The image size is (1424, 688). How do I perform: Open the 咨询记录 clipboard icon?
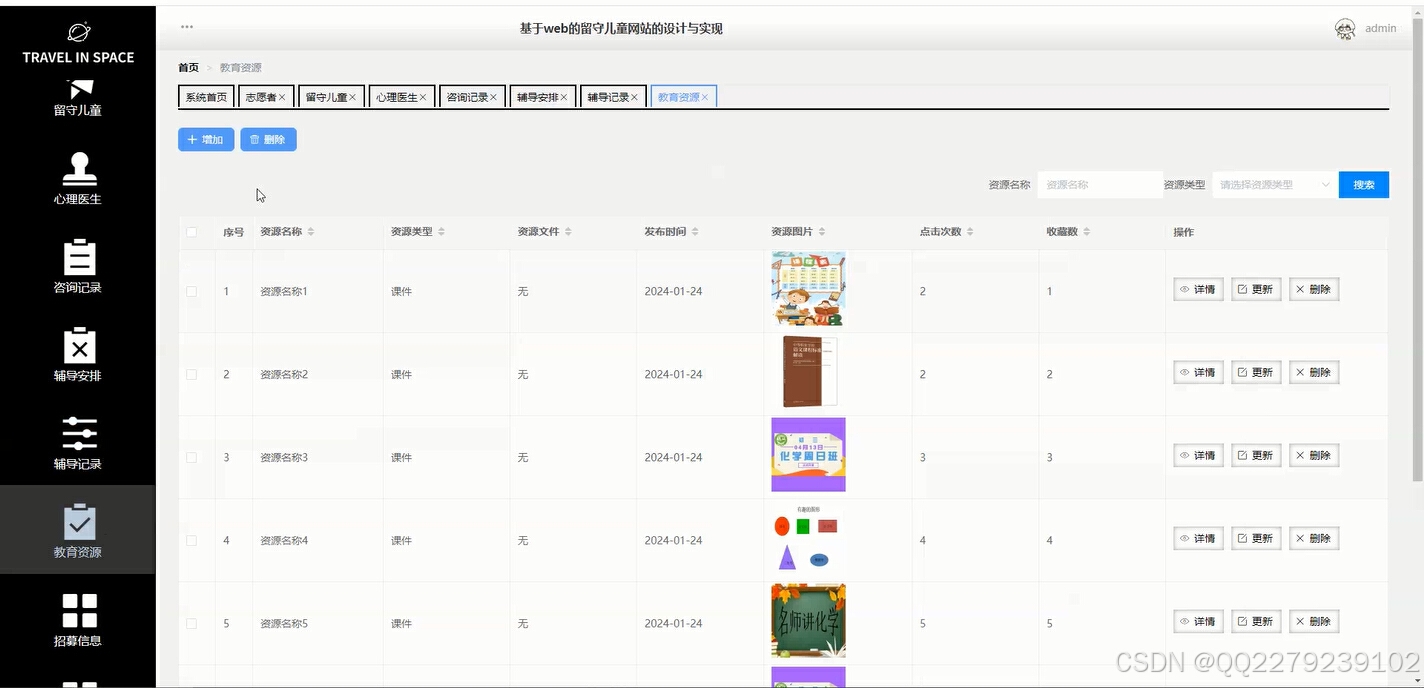tap(79, 256)
